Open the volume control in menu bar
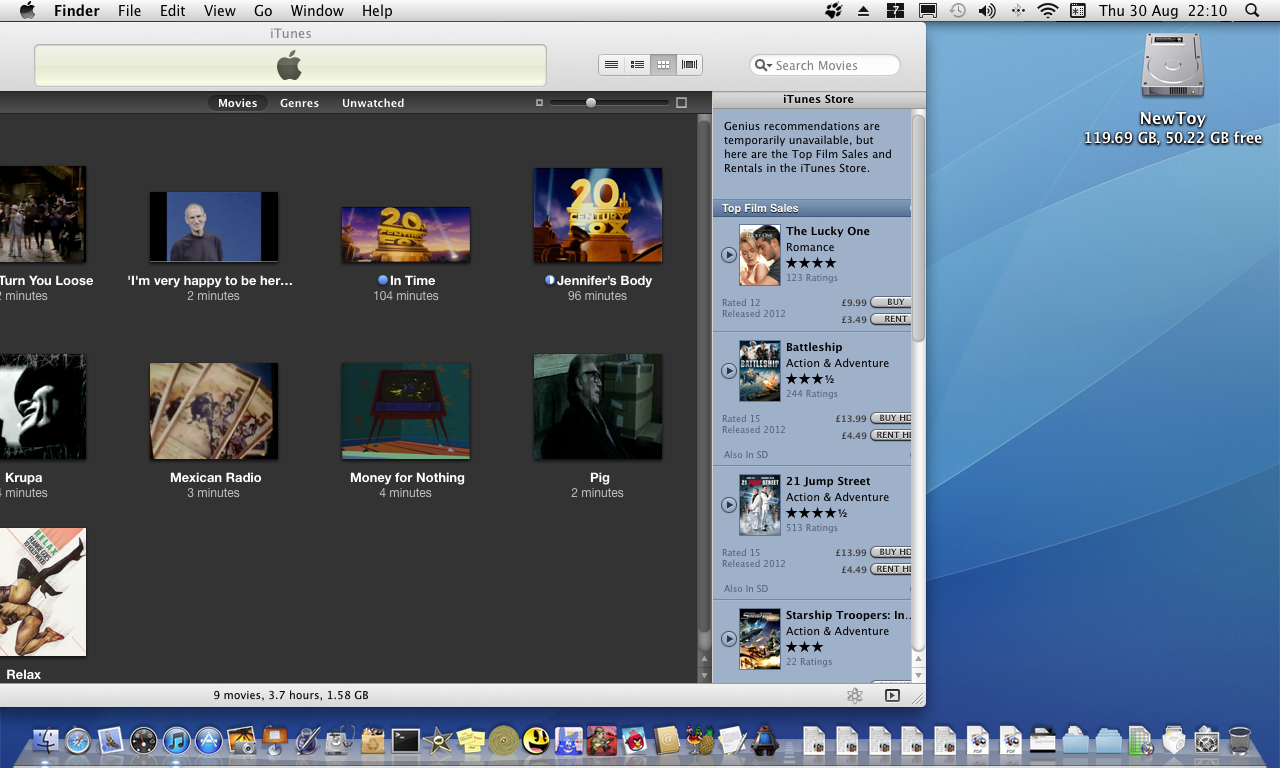This screenshot has height=768, width=1280. [x=987, y=11]
